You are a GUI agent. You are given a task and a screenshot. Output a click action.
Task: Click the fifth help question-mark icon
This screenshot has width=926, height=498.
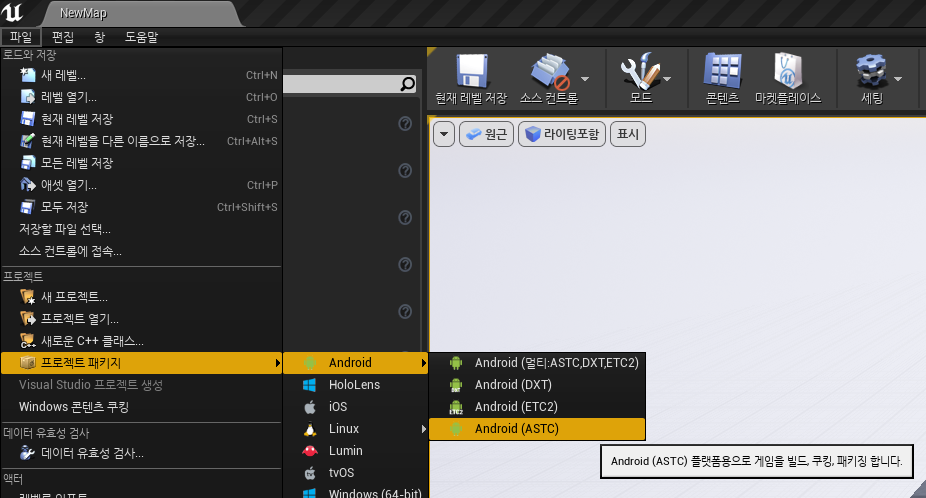(x=405, y=311)
